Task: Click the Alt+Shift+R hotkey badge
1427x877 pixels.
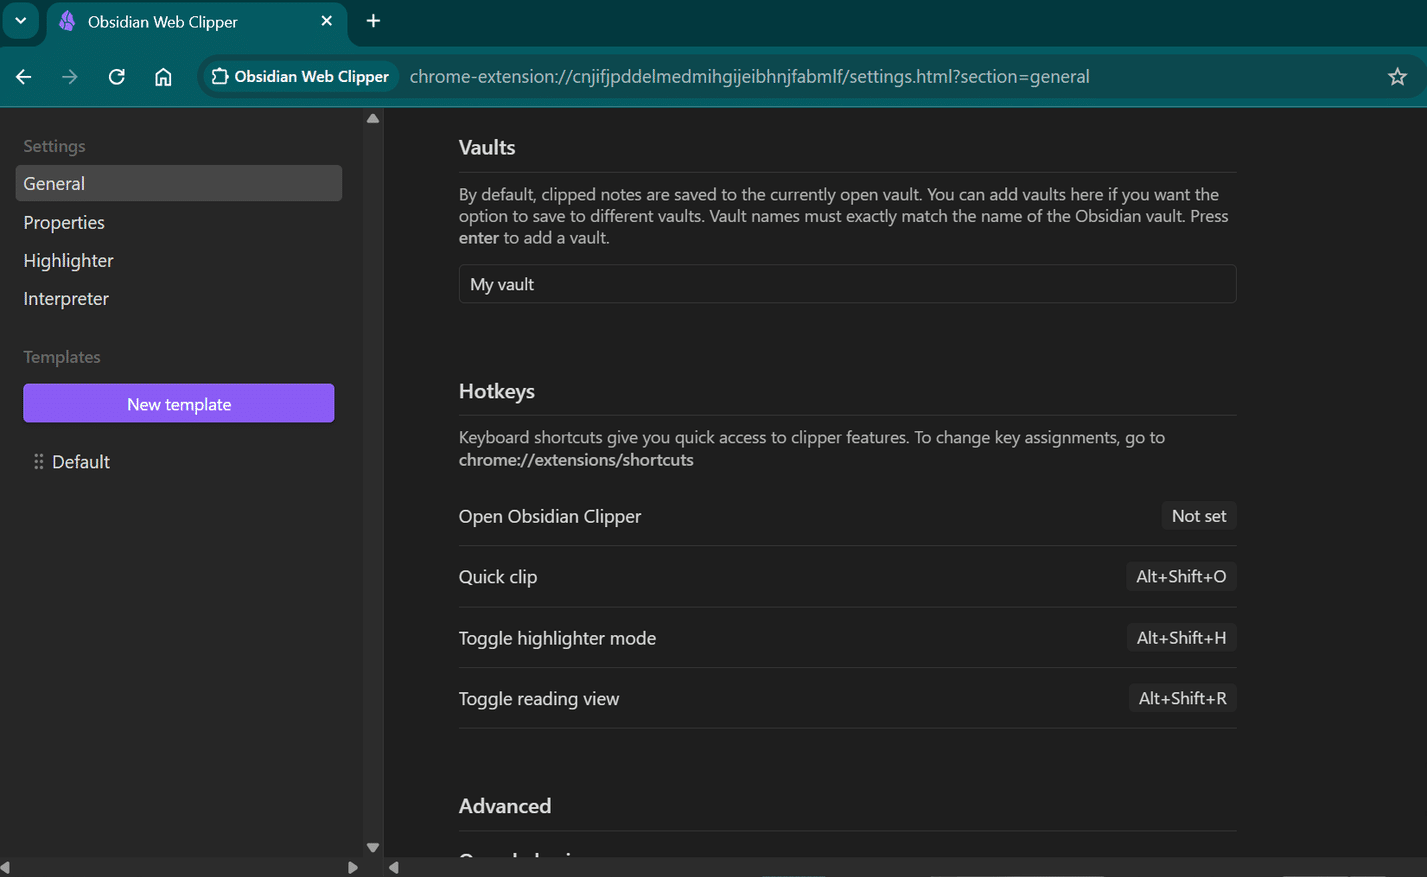Action: tap(1182, 699)
